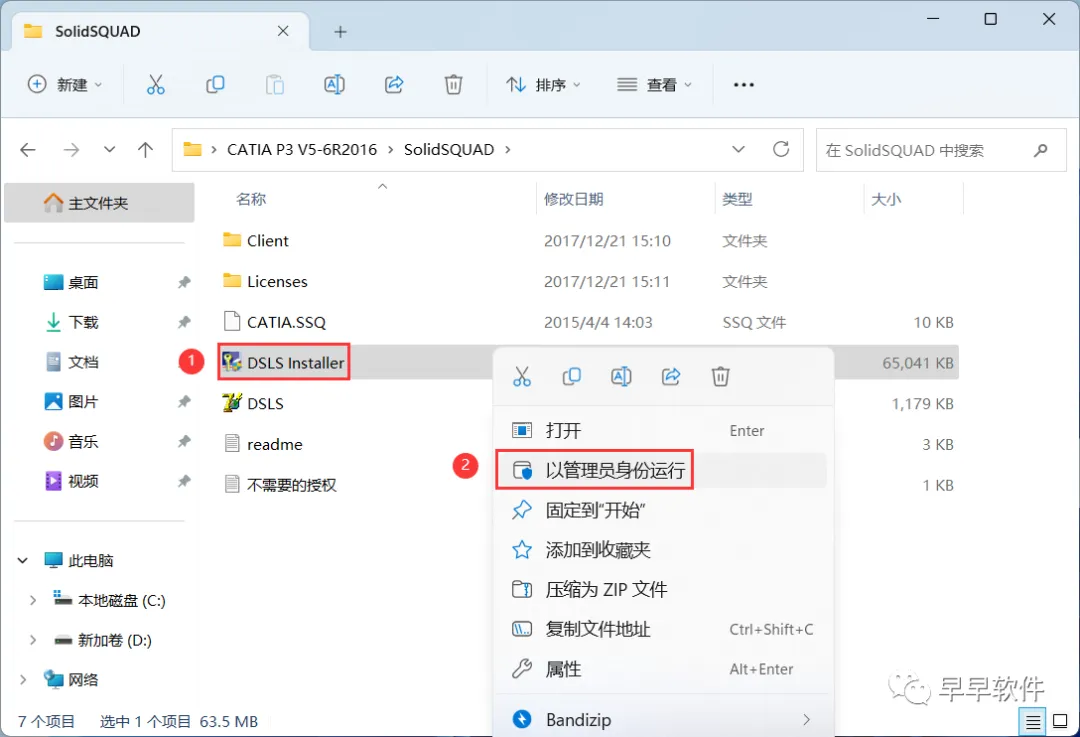Go back with the left arrow
Image resolution: width=1080 pixels, height=737 pixels.
tap(28, 149)
